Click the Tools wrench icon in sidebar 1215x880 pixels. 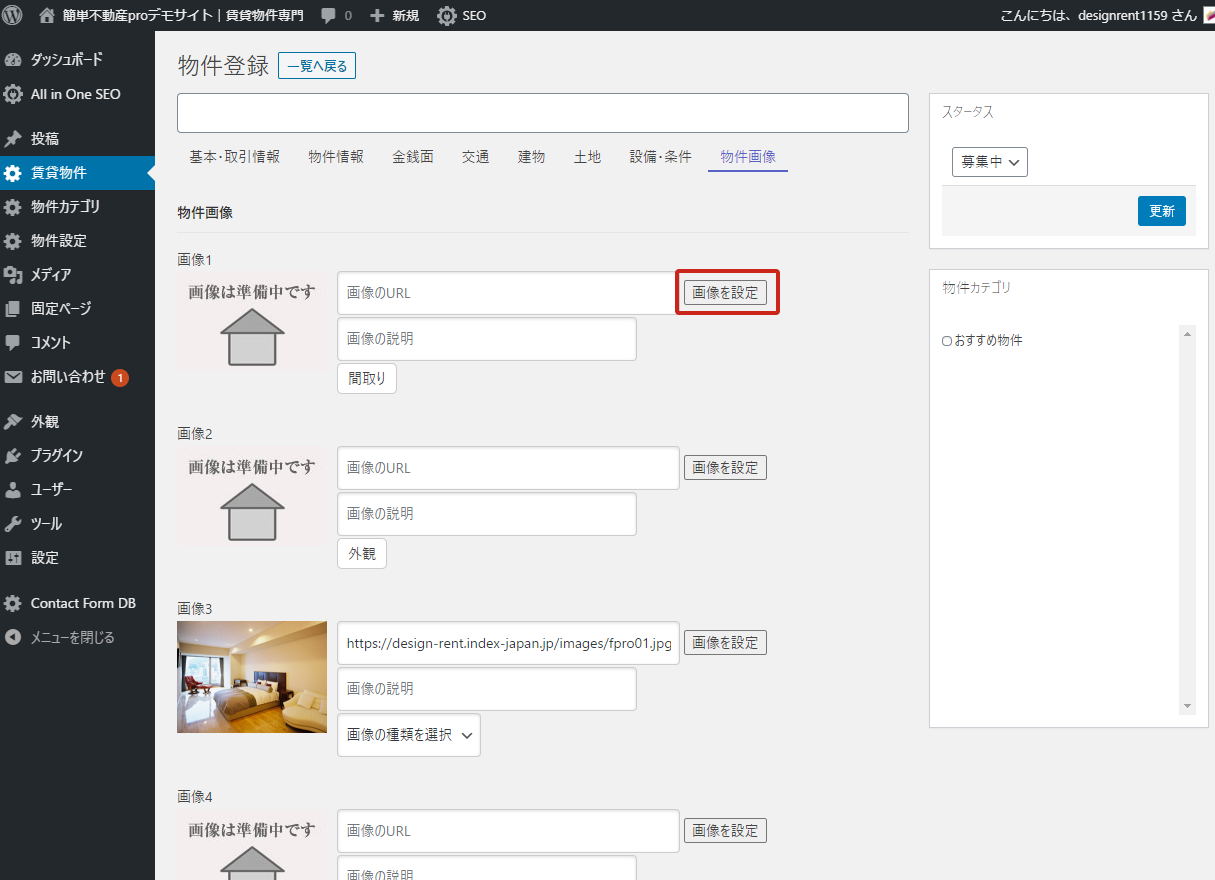[x=13, y=524]
